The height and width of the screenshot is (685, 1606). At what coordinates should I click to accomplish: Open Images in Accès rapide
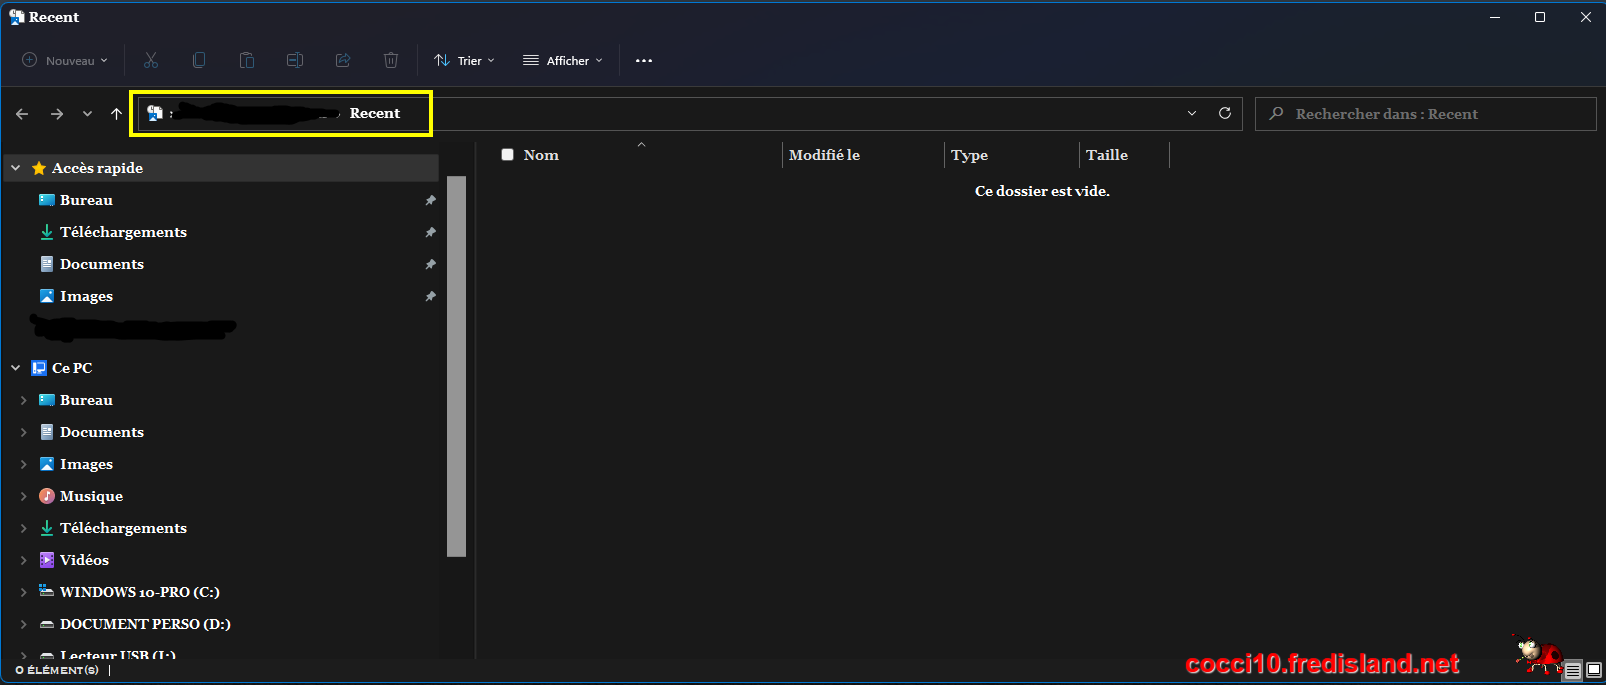[x=86, y=296]
